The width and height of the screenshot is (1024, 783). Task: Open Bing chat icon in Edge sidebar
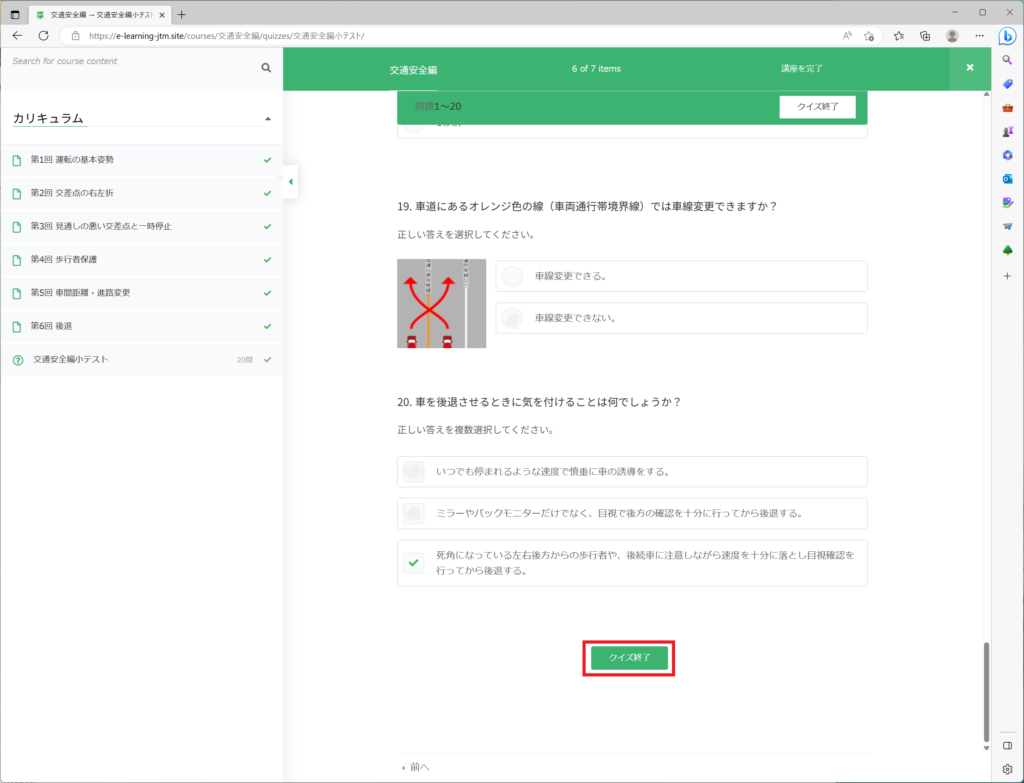(1007, 36)
